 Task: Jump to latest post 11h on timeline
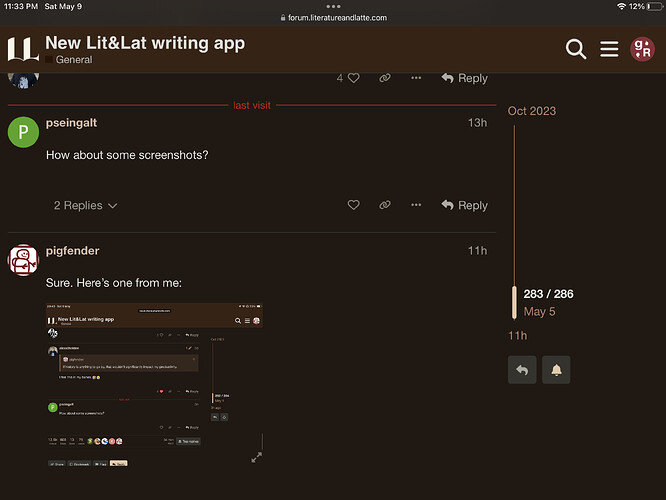pos(517,336)
